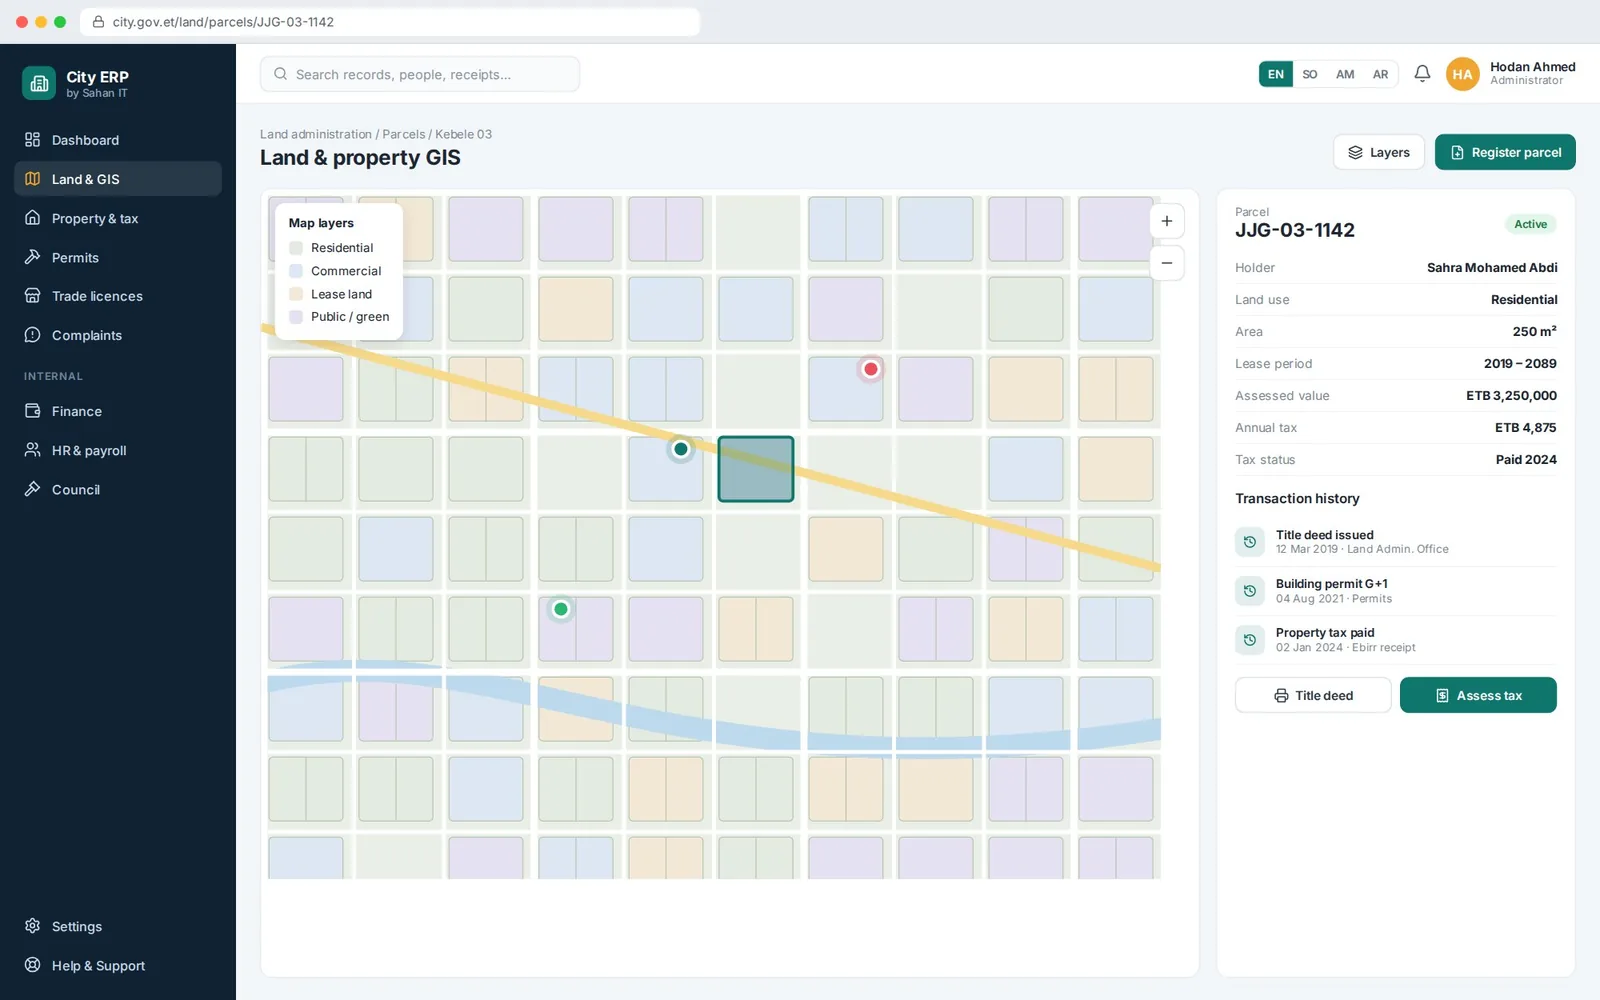This screenshot has width=1600, height=1000.
Task: Open Property & tax section
Action: pos(118,218)
